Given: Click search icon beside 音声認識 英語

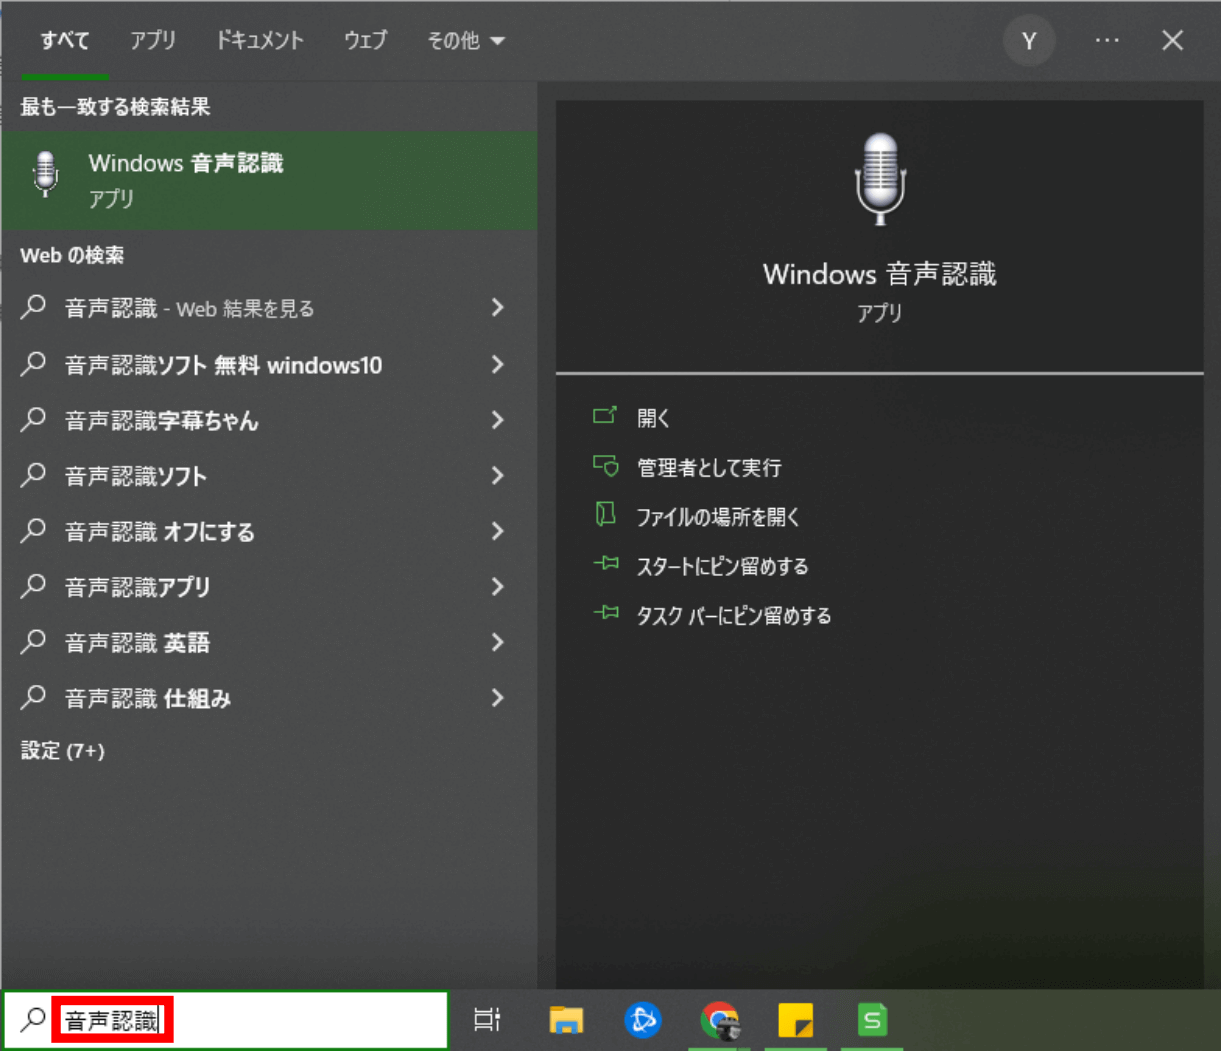Looking at the screenshot, I should click(x=33, y=641).
